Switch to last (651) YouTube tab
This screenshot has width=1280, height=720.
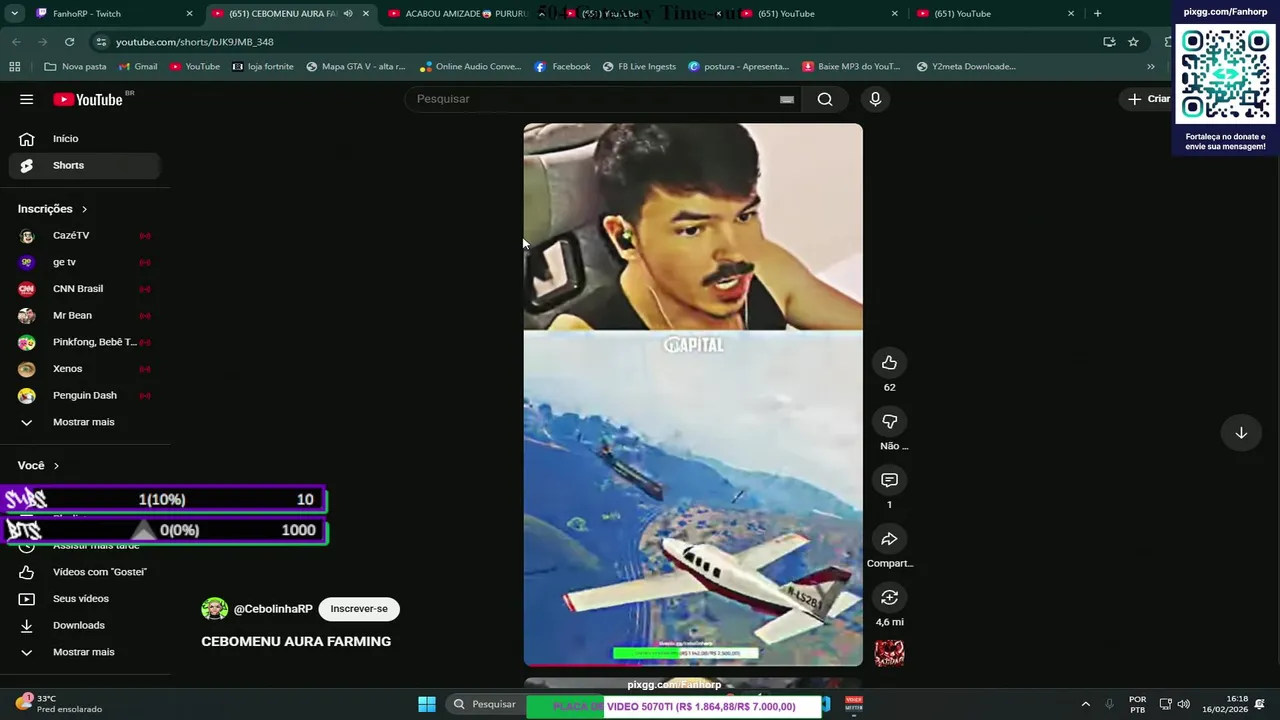click(994, 14)
